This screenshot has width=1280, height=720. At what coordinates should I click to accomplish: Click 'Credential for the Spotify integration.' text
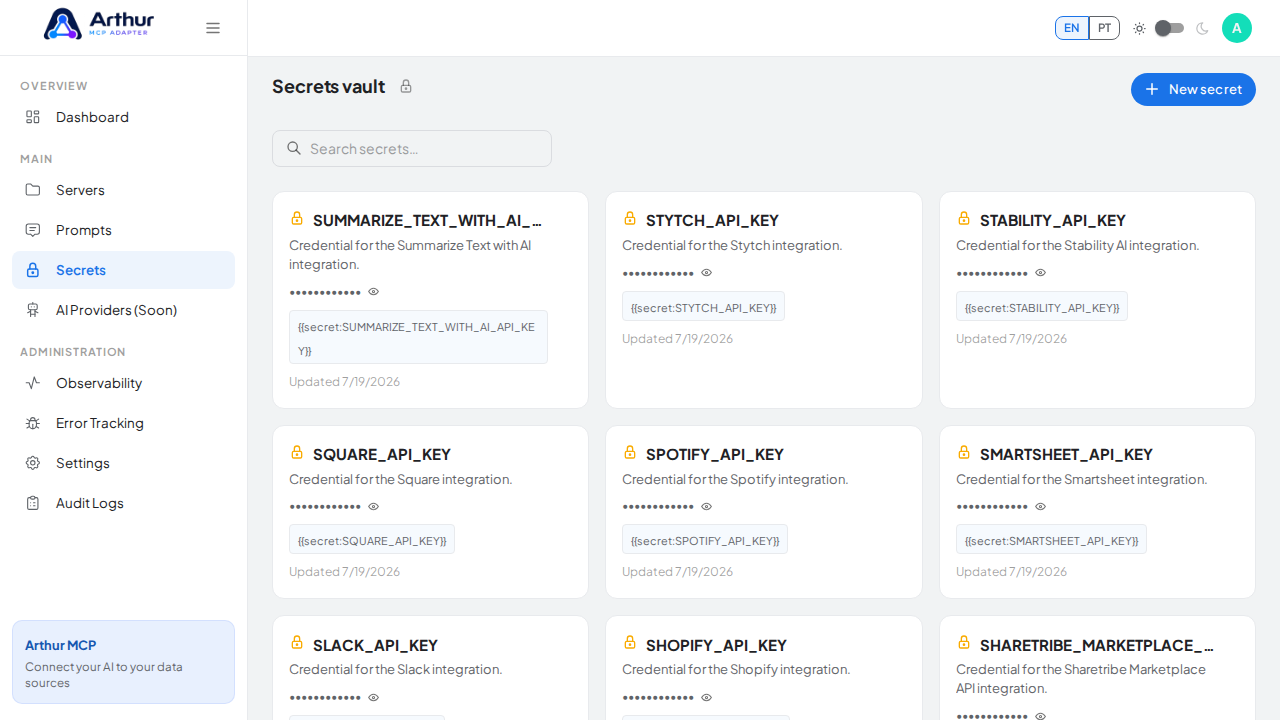point(735,479)
